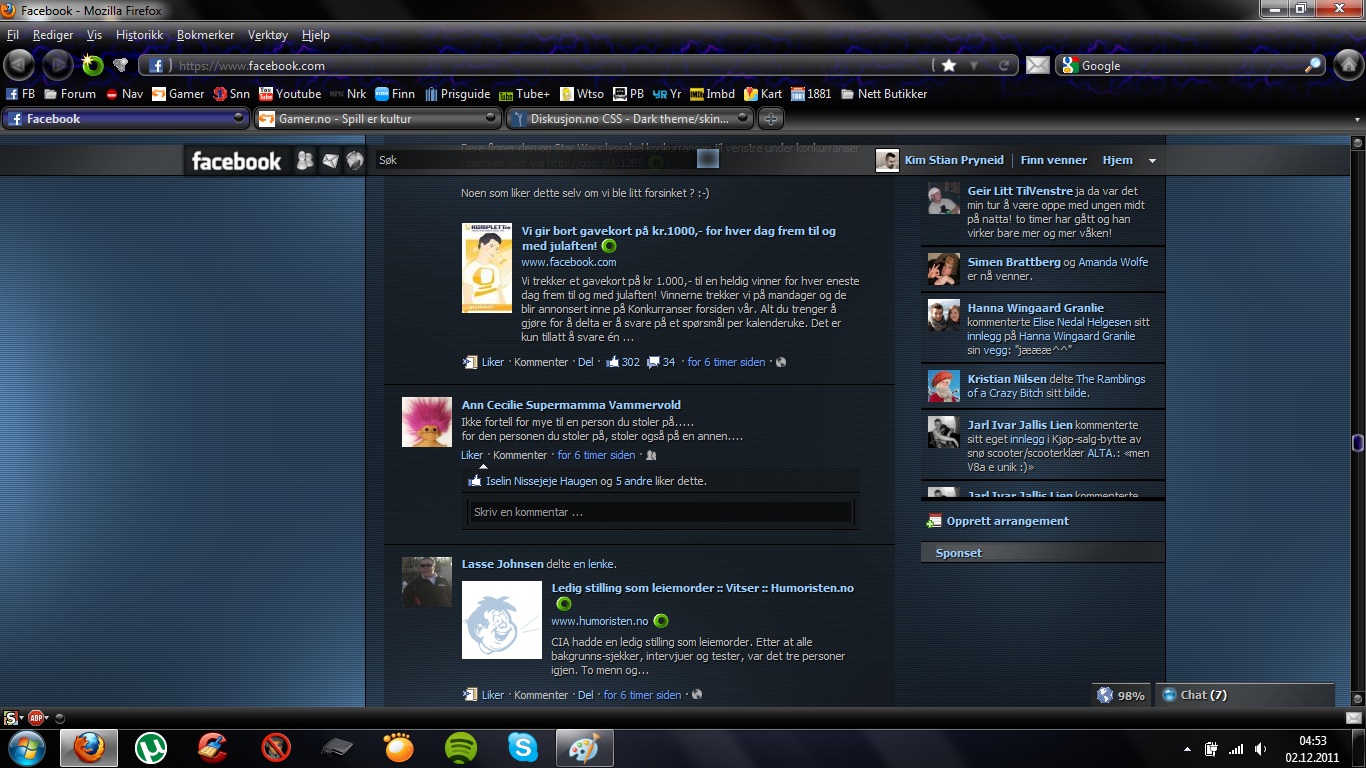This screenshot has width=1366, height=768.
Task: Click the globe icon showing 98%
Action: pyautogui.click(x=1105, y=695)
